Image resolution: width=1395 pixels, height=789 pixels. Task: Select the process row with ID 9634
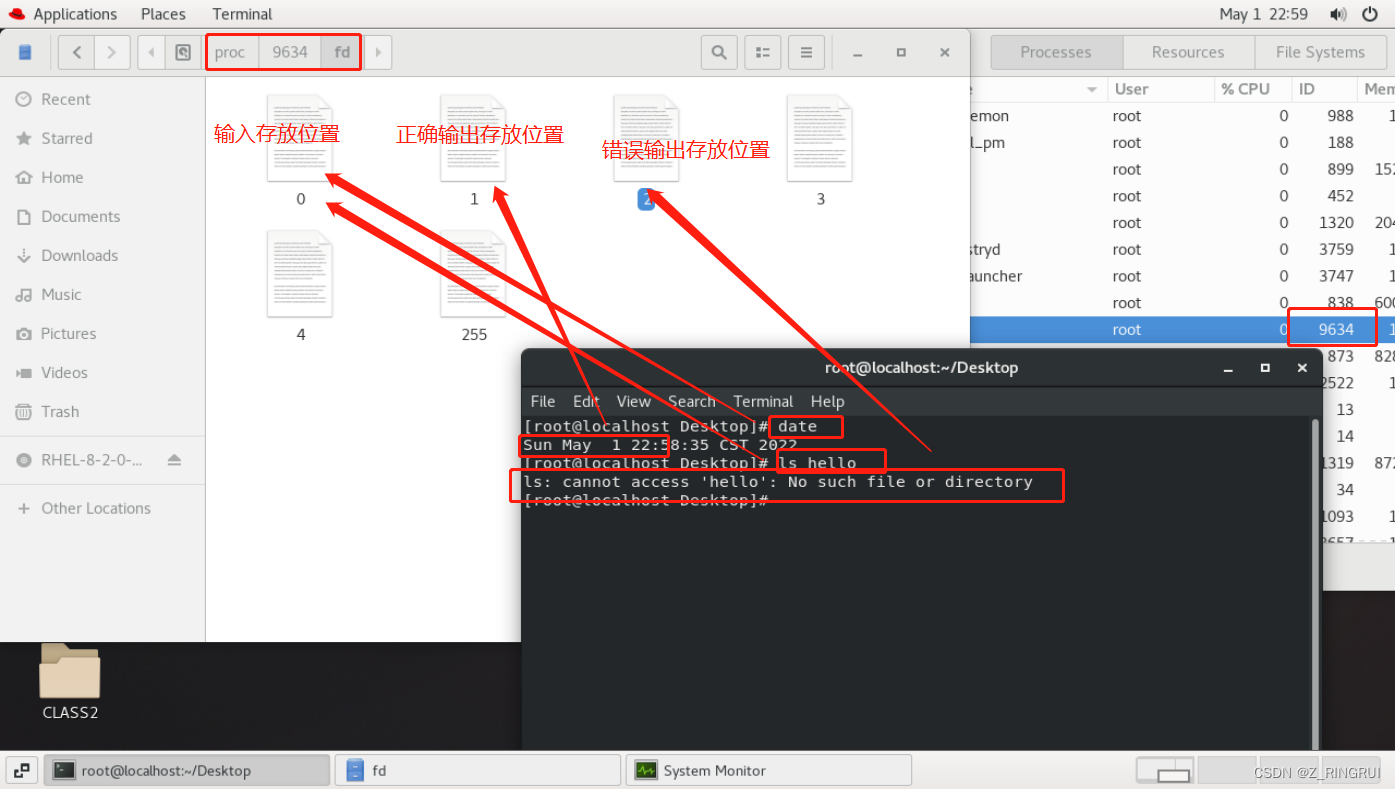tap(1182, 329)
